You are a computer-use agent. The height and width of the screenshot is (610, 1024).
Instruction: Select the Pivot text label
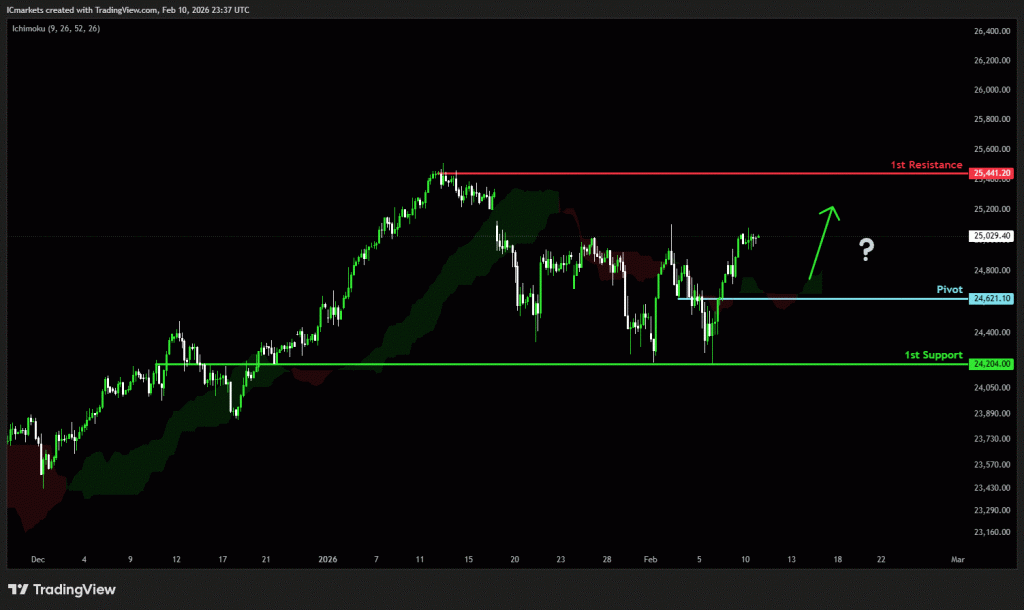(x=949, y=289)
